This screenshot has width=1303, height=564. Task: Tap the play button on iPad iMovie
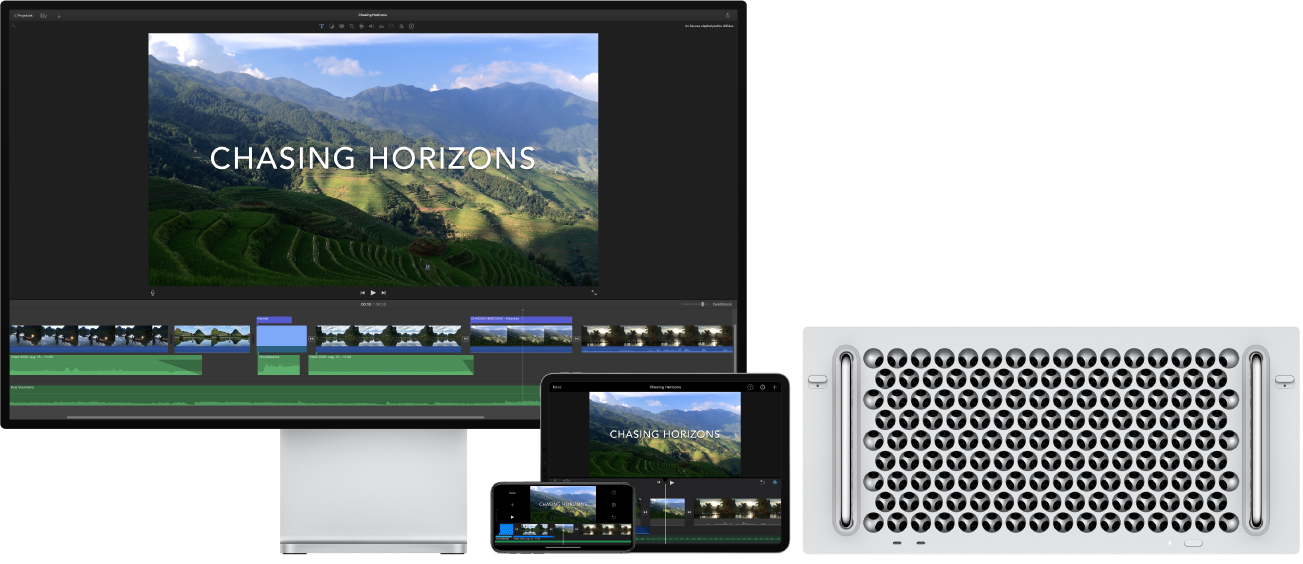[672, 483]
